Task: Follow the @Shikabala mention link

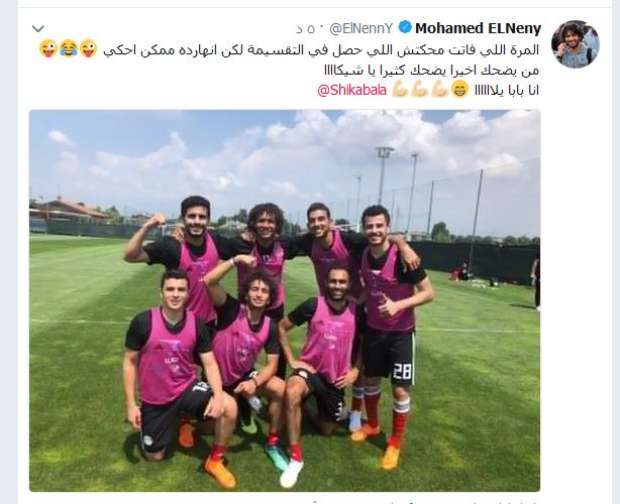Action: click(352, 91)
